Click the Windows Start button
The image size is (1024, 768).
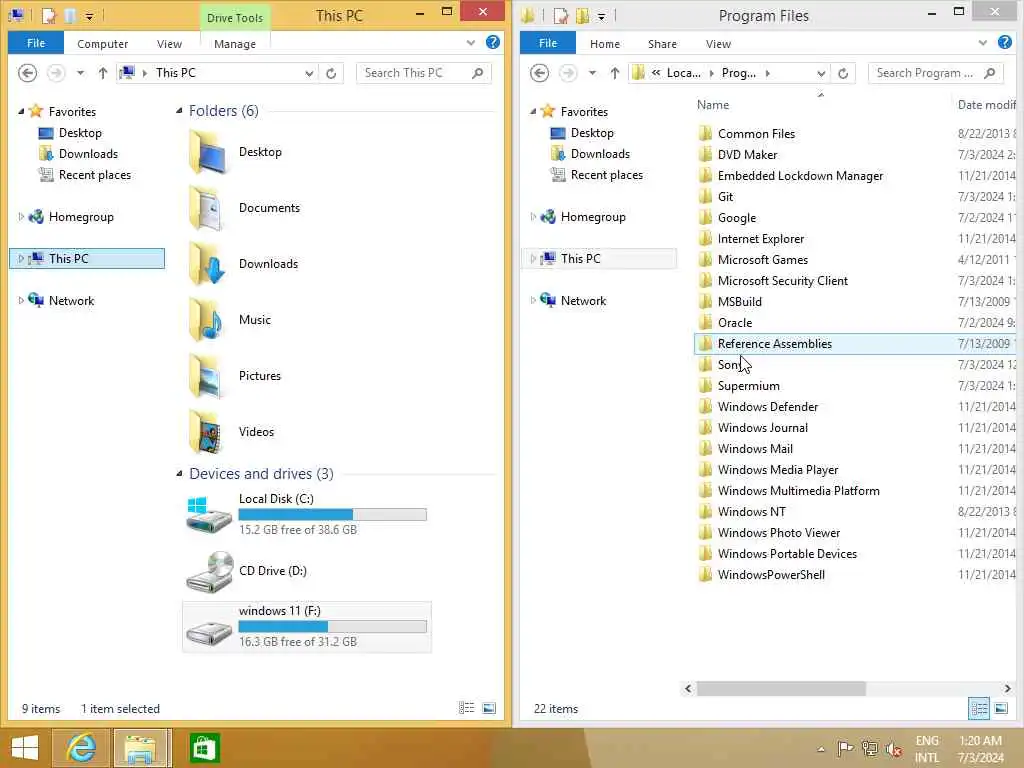tap(25, 748)
